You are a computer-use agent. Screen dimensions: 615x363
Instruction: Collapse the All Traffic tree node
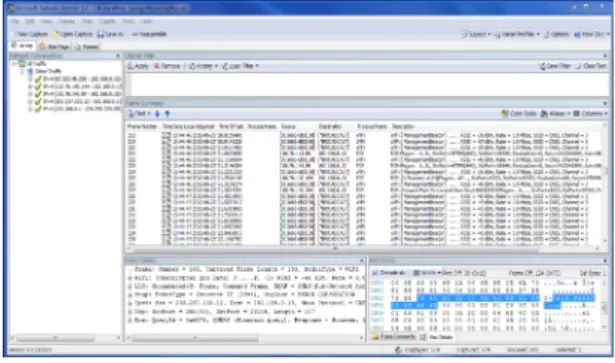tap(15, 64)
